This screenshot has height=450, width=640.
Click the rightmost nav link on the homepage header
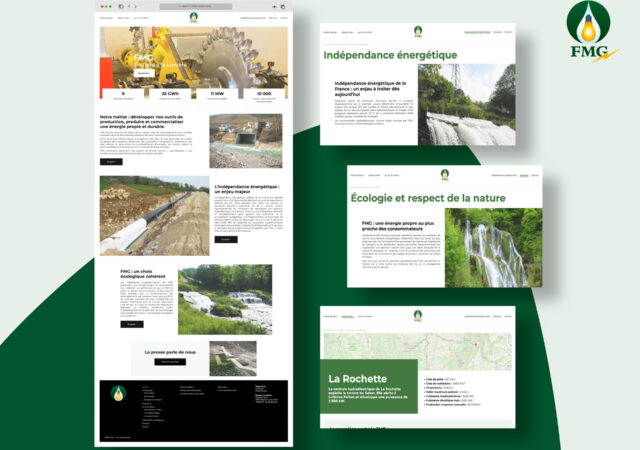click(284, 18)
